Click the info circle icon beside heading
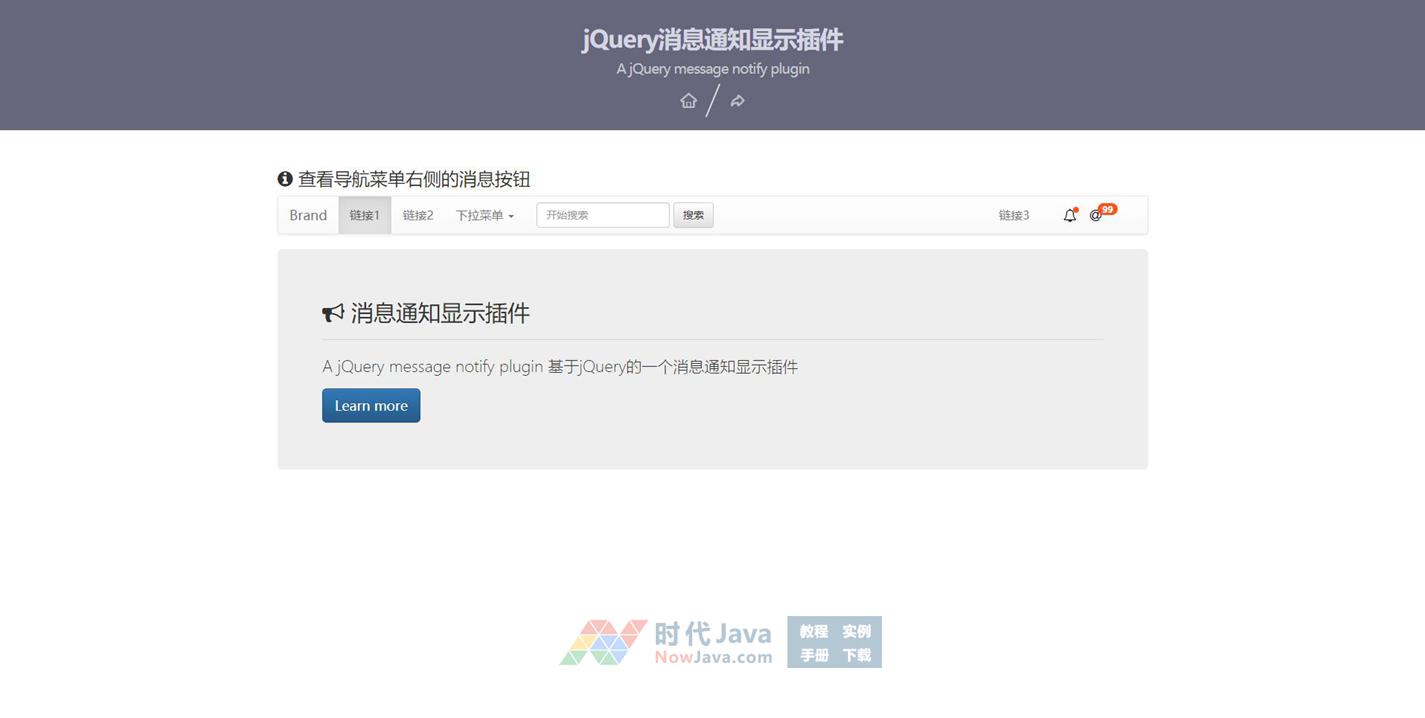The height and width of the screenshot is (718, 1425). pos(285,179)
